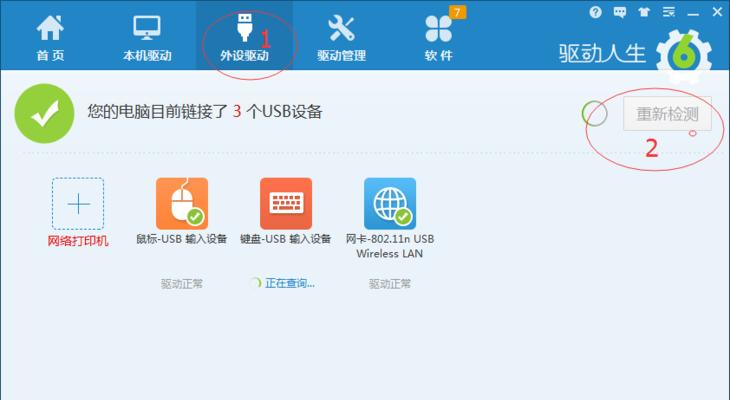This screenshot has height=400, width=730.
Task: Click the 重新检测 button
Action: (667, 114)
